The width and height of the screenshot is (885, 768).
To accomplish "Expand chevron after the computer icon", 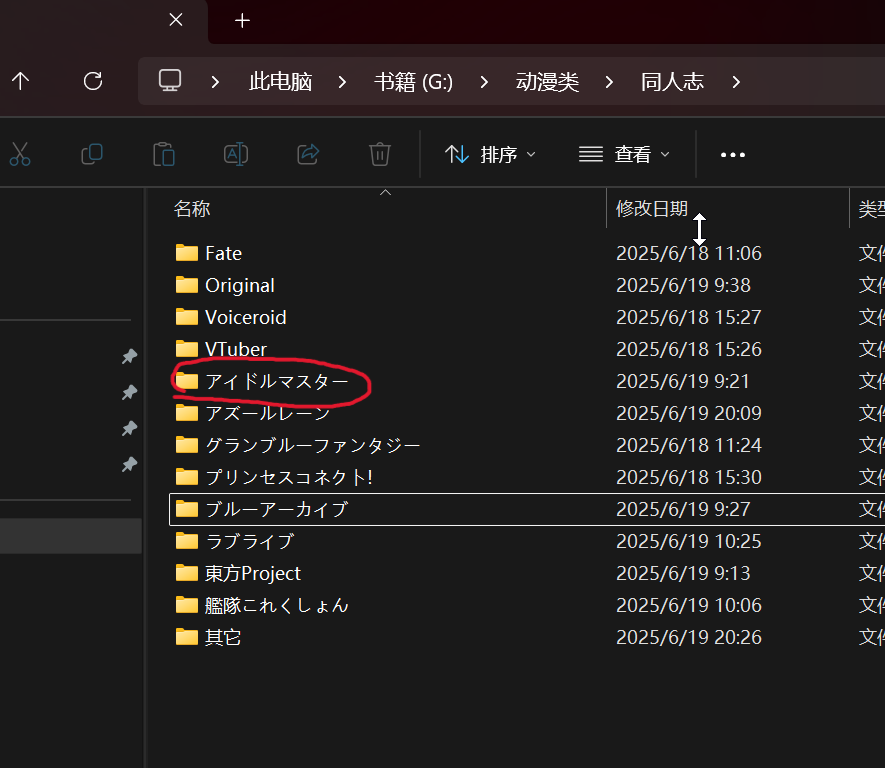I will [x=215, y=82].
